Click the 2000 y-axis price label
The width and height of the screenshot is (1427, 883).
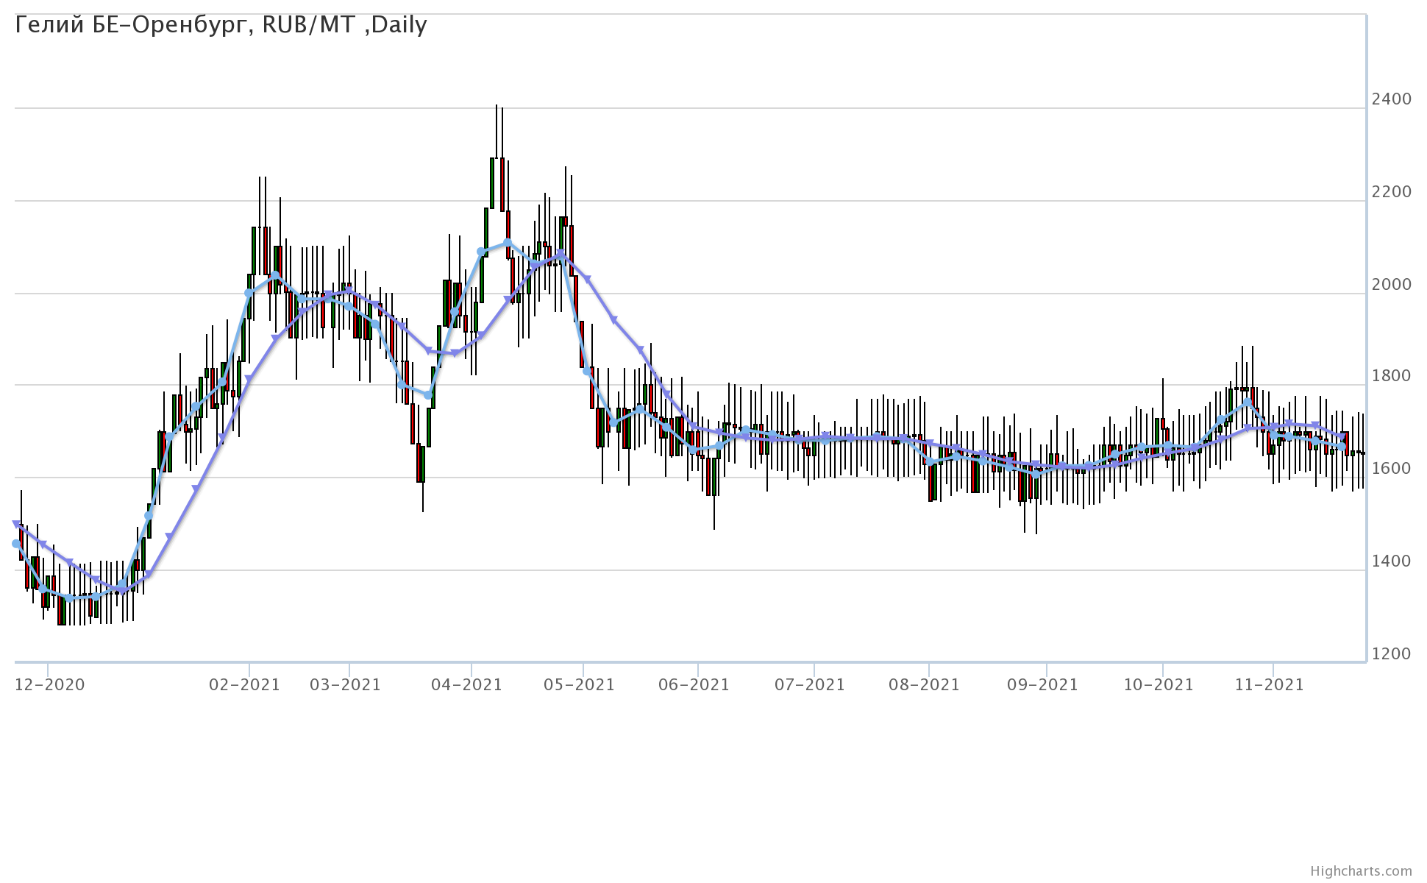1392,284
